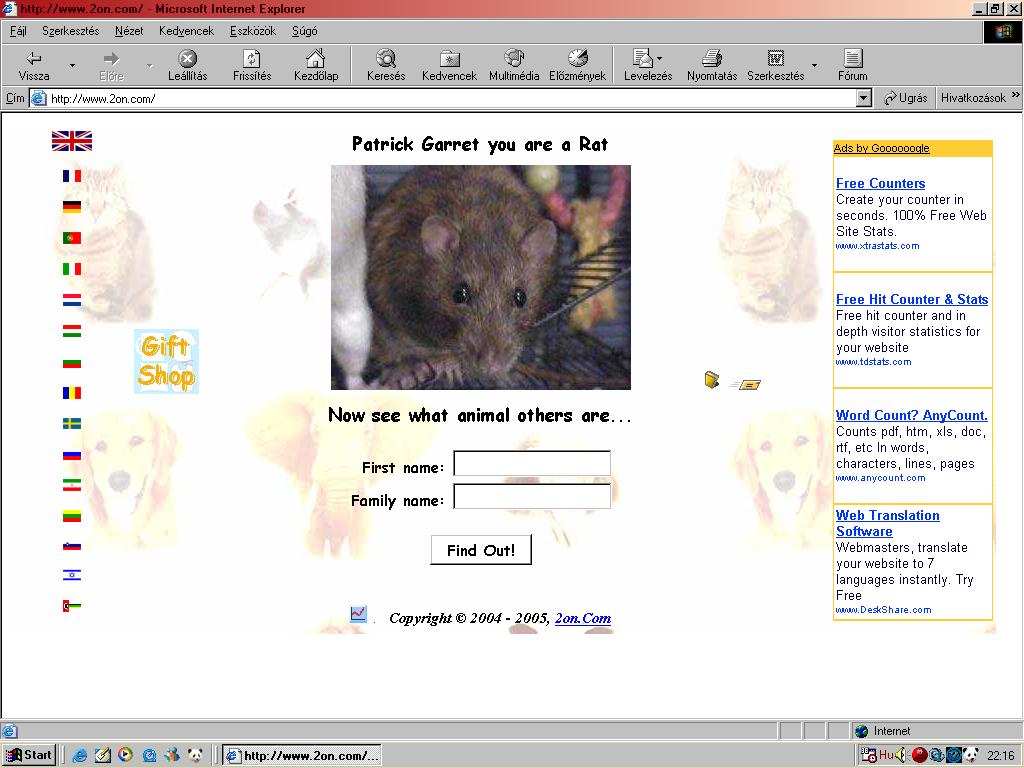Viewport: 1024px width, 768px height.
Task: Click the First name input field
Action: coord(532,463)
